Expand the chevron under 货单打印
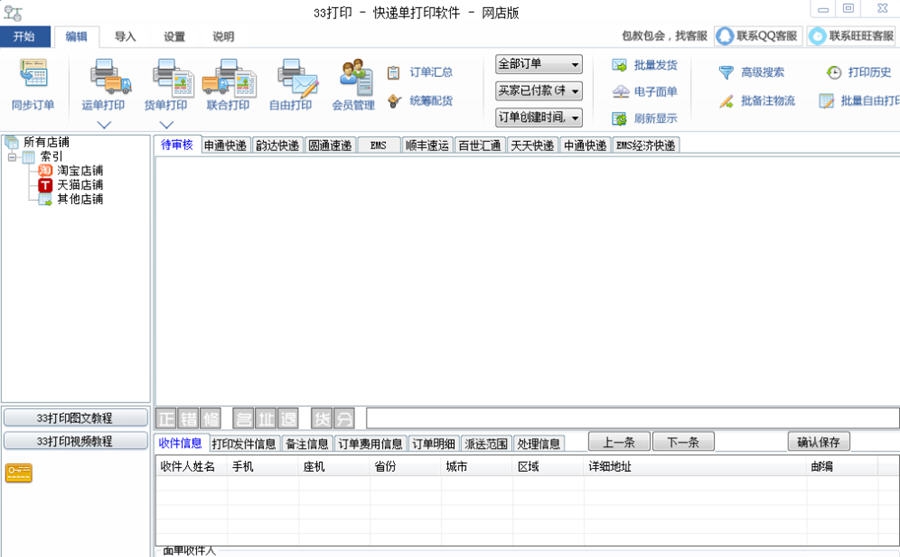900x557 pixels. 166,125
